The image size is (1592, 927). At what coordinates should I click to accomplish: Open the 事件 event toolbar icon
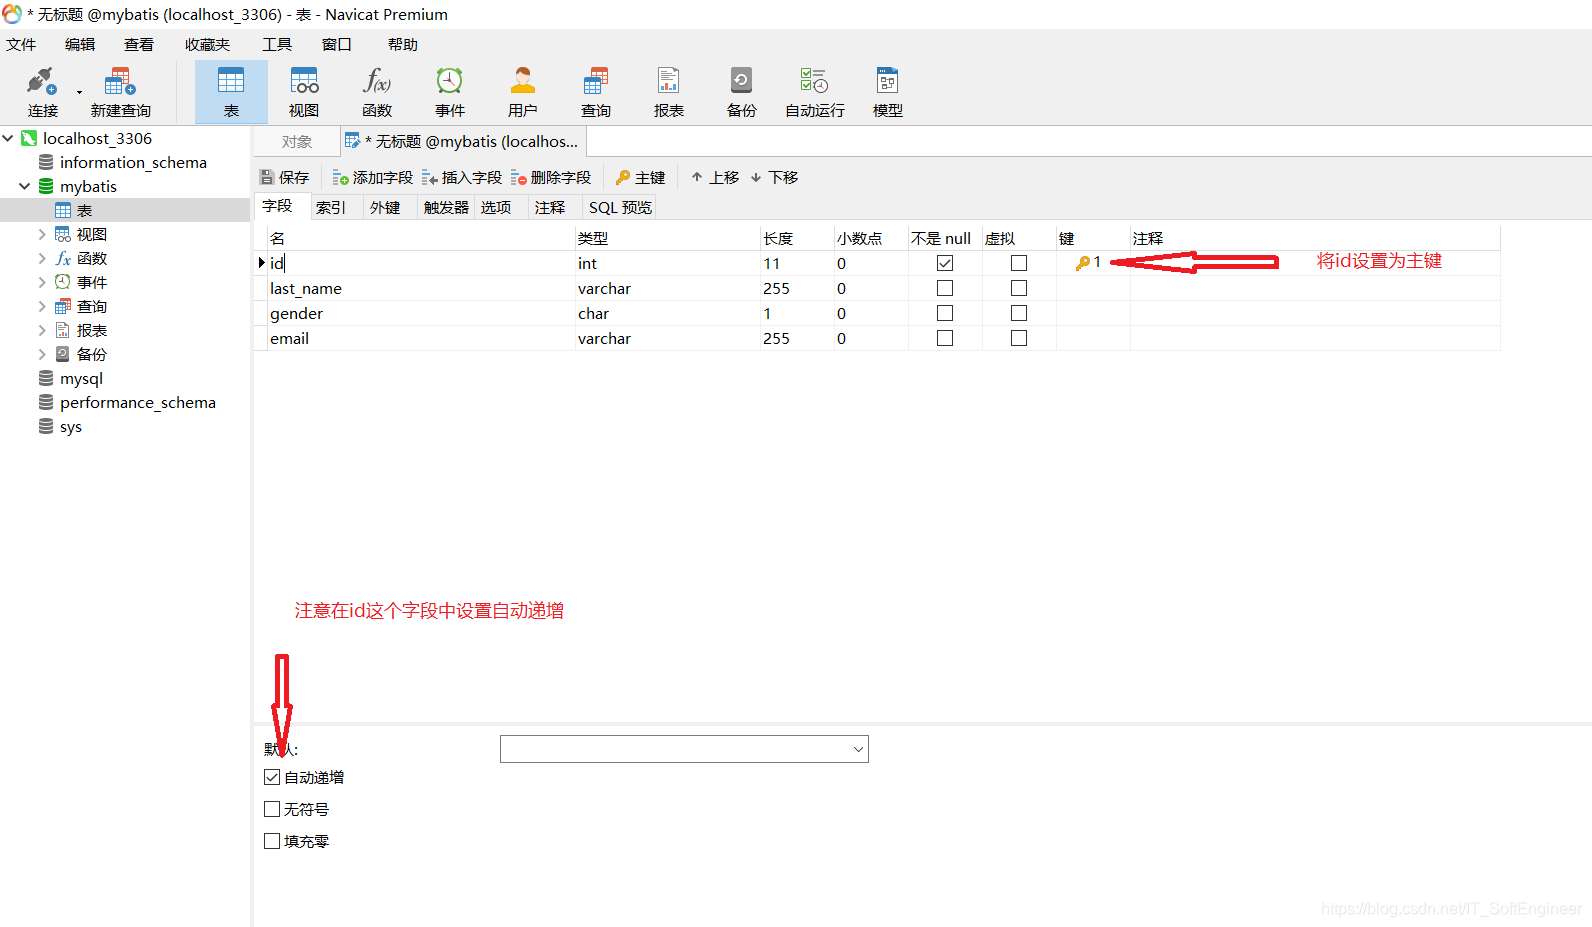(x=450, y=92)
